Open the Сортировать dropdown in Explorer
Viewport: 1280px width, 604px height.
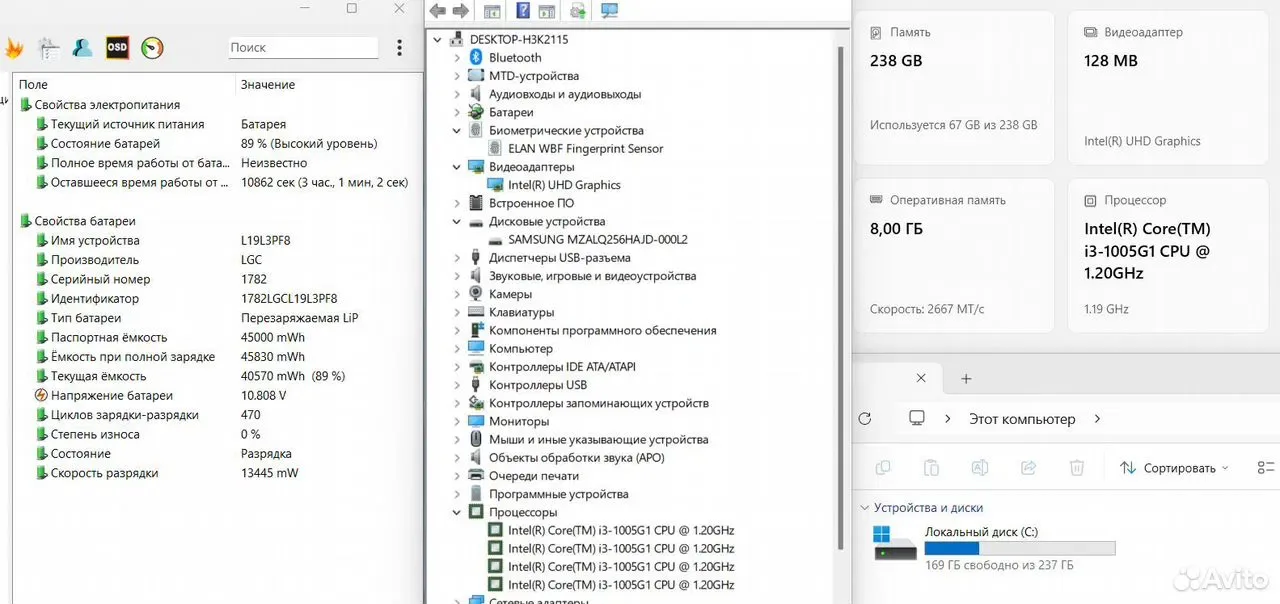(1174, 467)
